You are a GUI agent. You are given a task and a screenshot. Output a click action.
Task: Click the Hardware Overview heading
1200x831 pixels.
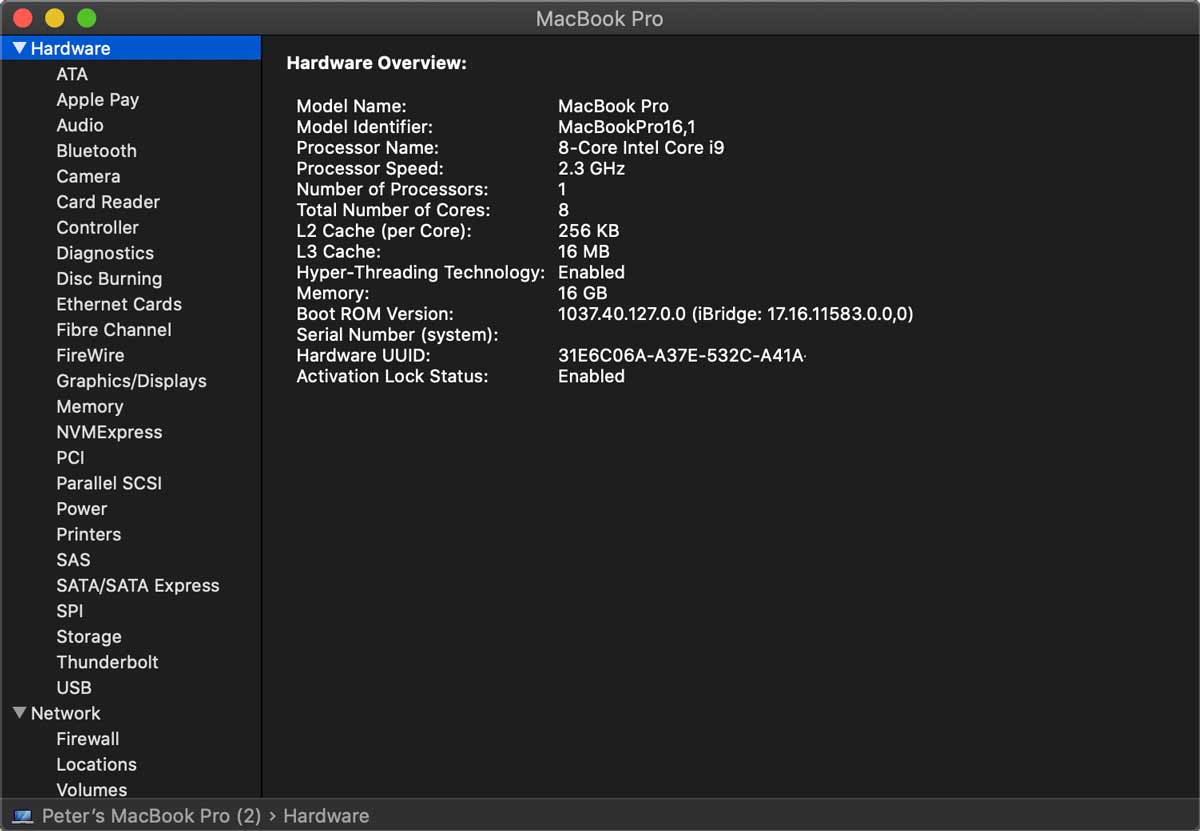coord(377,63)
